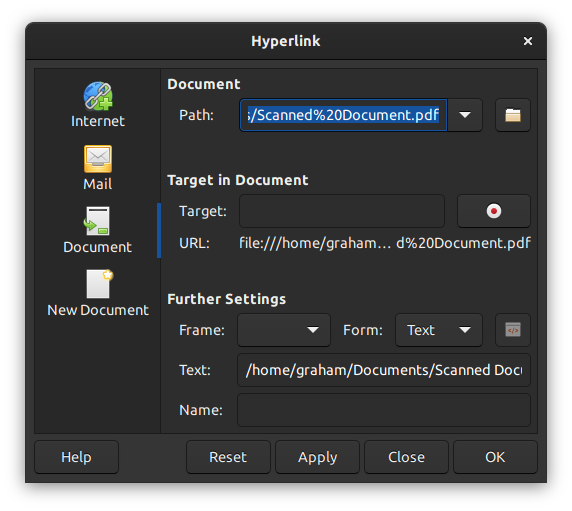The image size is (572, 511).
Task: Switch to the Mail tab label
Action: point(98,184)
